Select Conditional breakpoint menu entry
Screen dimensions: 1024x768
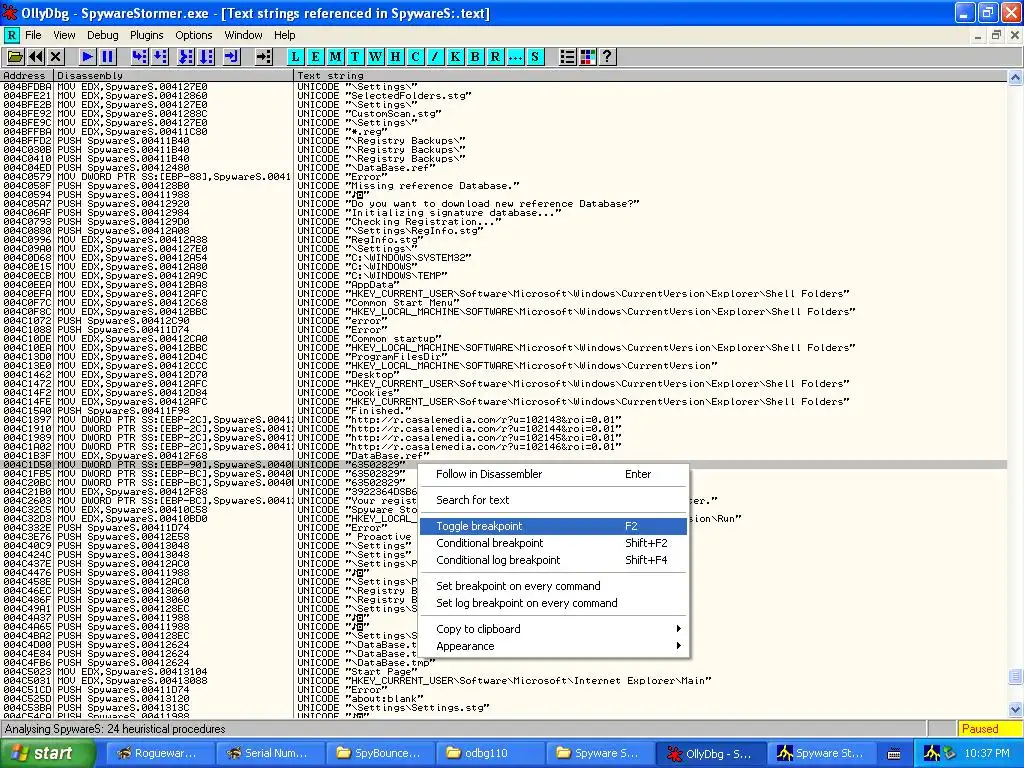point(553,543)
